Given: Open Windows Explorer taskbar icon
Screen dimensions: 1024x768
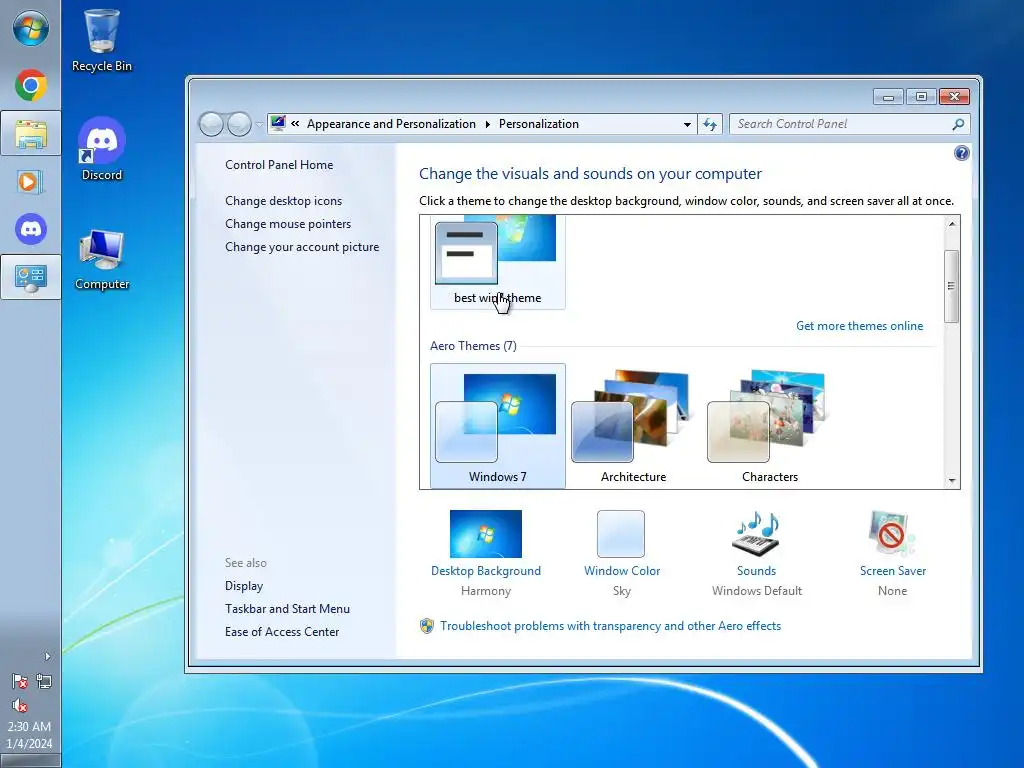Looking at the screenshot, I should click(x=31, y=134).
